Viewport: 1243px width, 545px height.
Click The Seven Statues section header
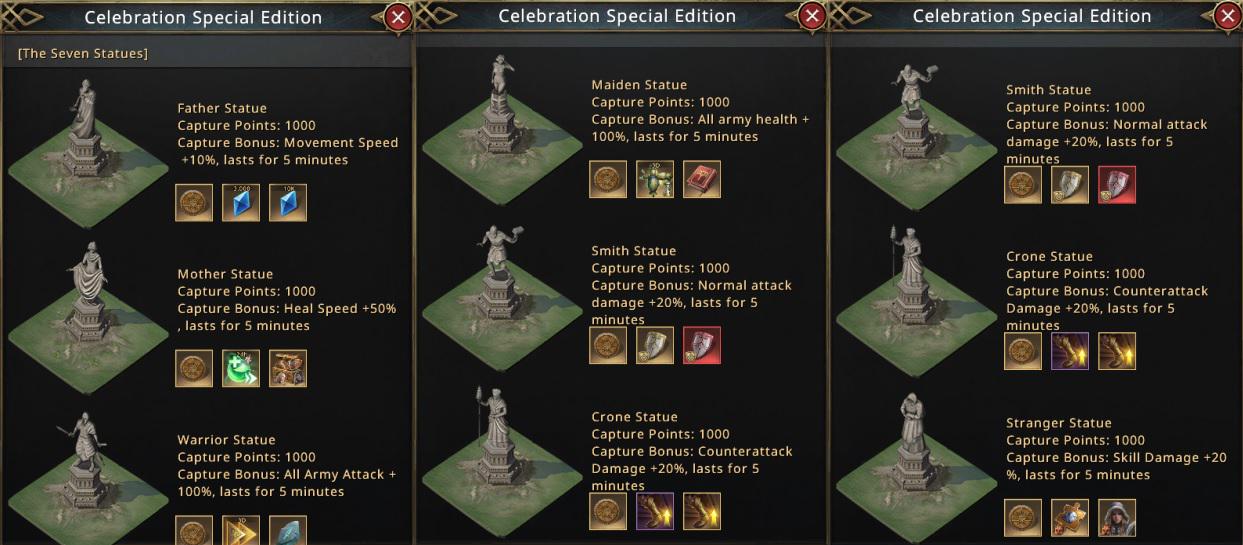point(83,53)
